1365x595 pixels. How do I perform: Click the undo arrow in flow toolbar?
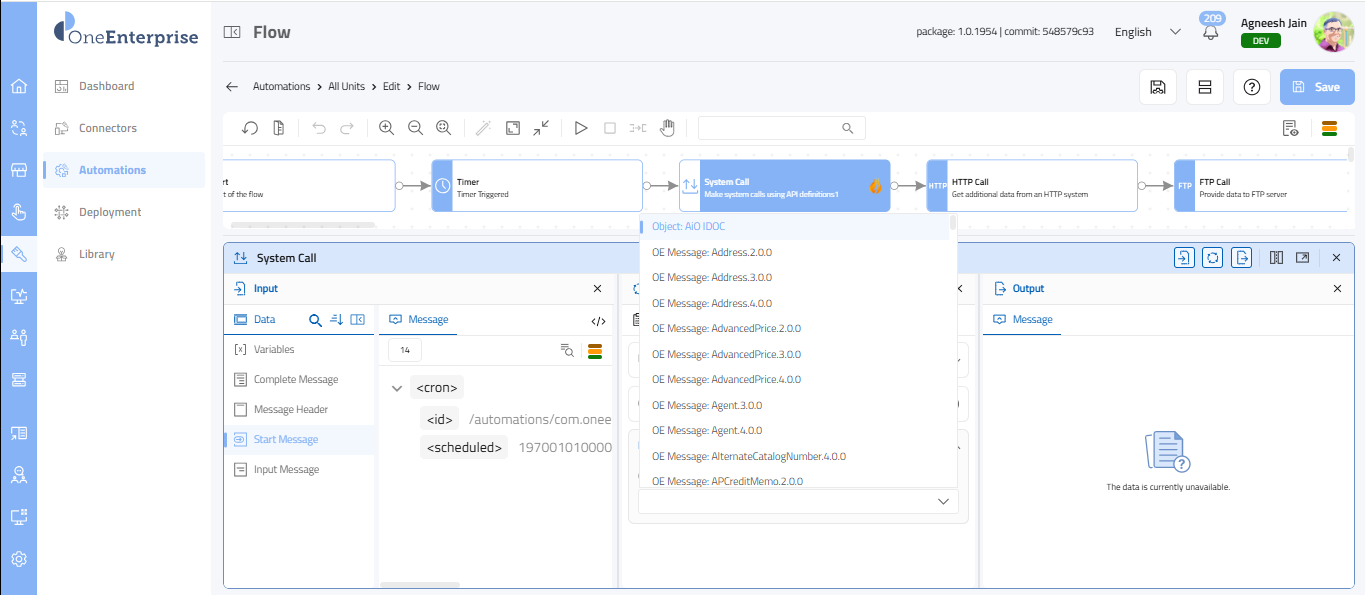(x=319, y=128)
